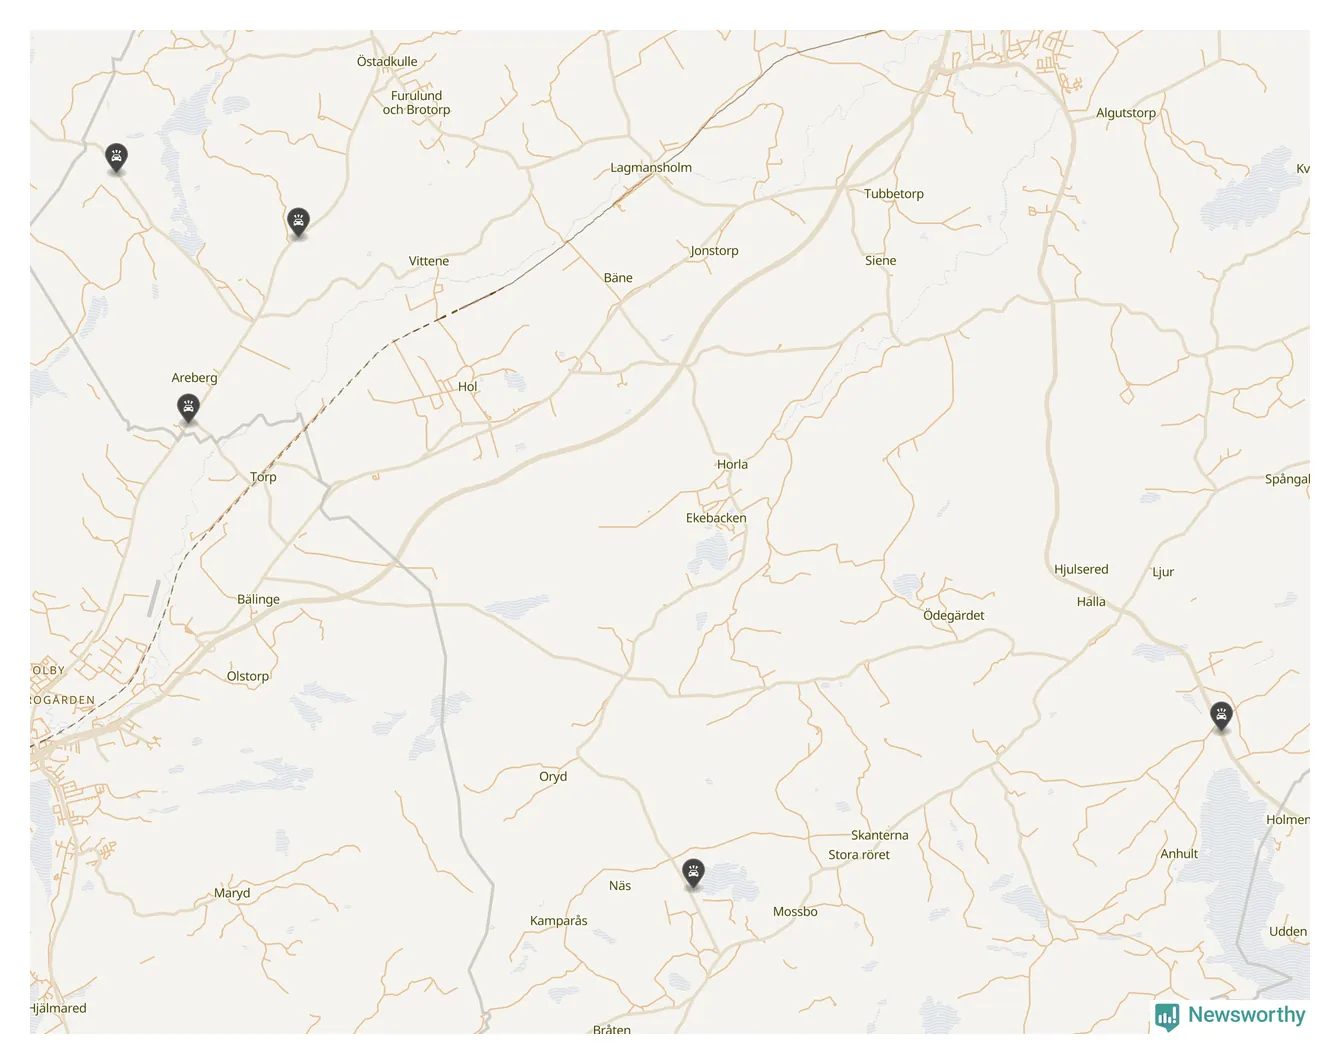Select the car marker north of Vittene
Screen dimensions: 1340x1064
click(x=298, y=221)
